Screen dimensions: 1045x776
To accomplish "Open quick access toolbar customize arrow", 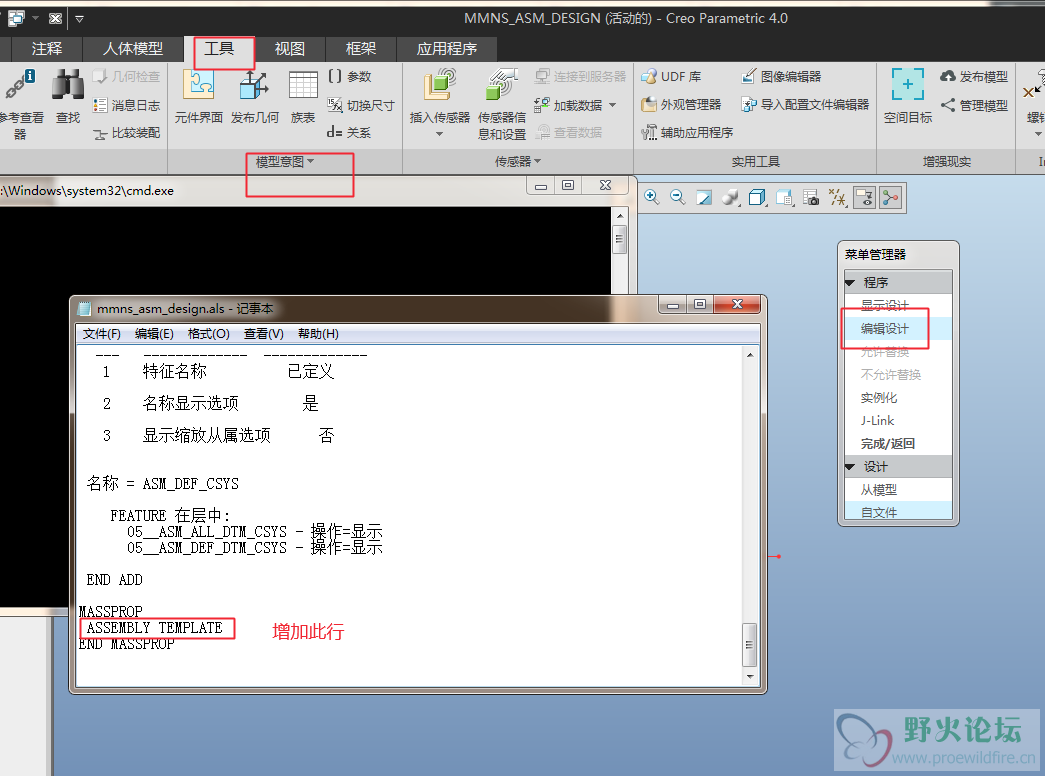I will [79, 19].
